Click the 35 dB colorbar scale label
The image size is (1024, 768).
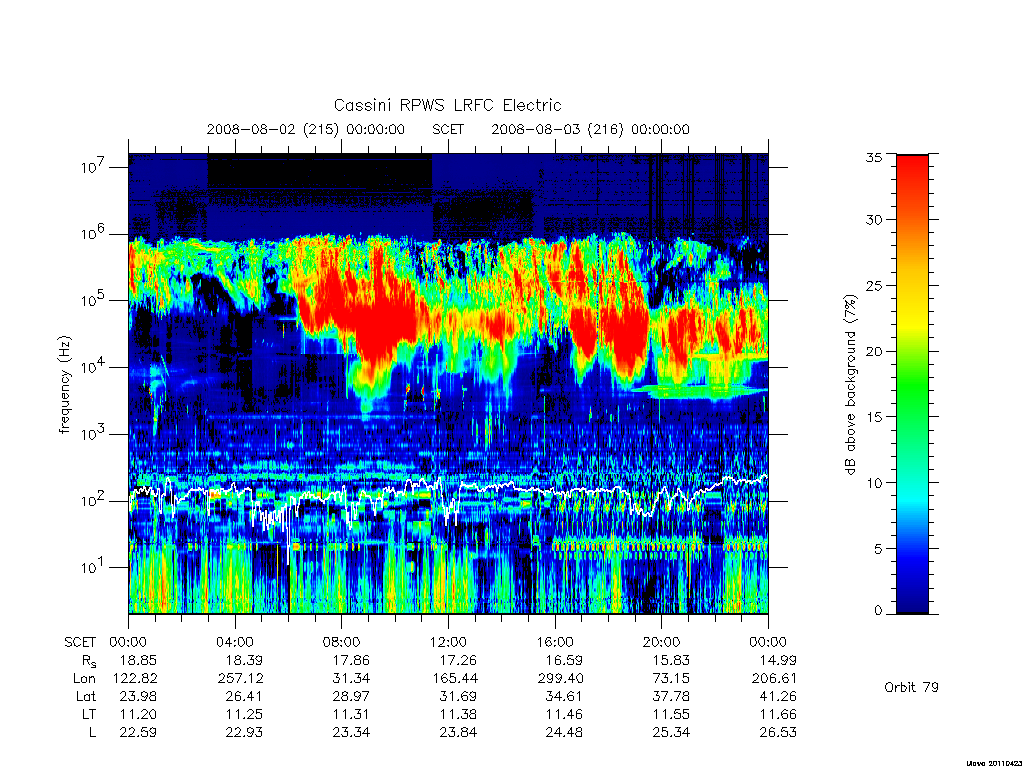click(x=873, y=157)
